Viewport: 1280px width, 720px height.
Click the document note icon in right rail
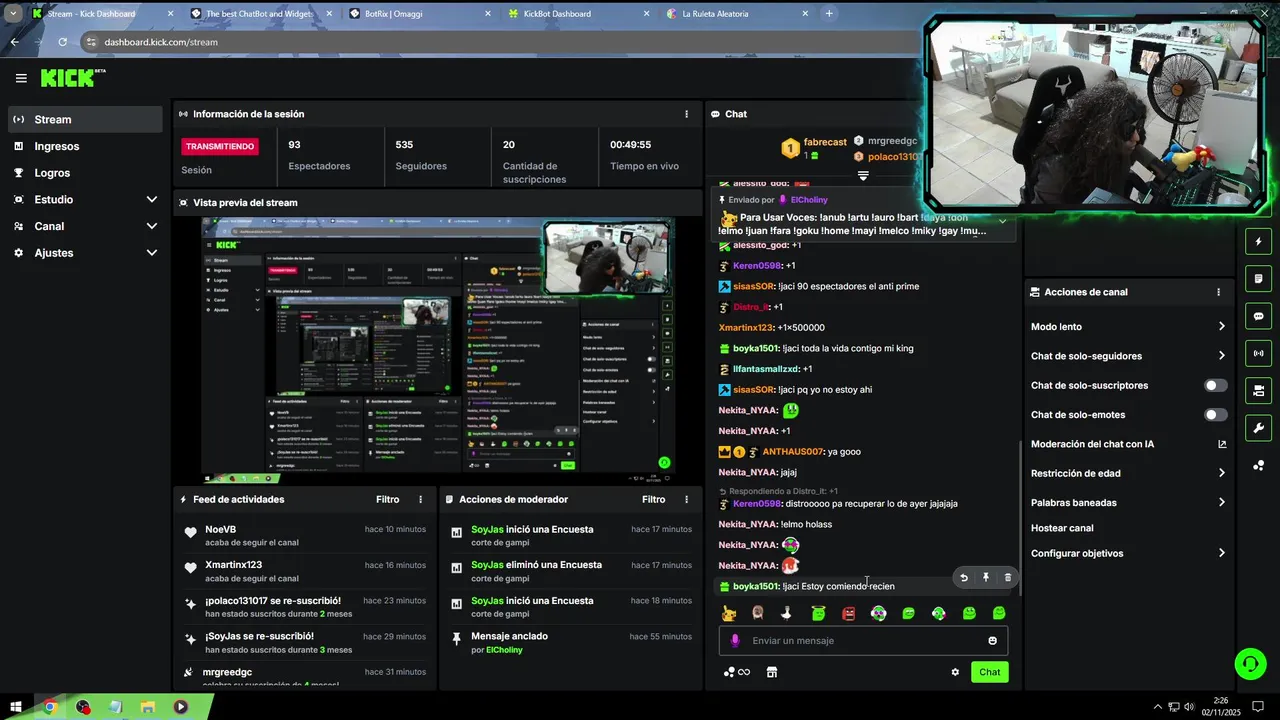pos(1258,279)
